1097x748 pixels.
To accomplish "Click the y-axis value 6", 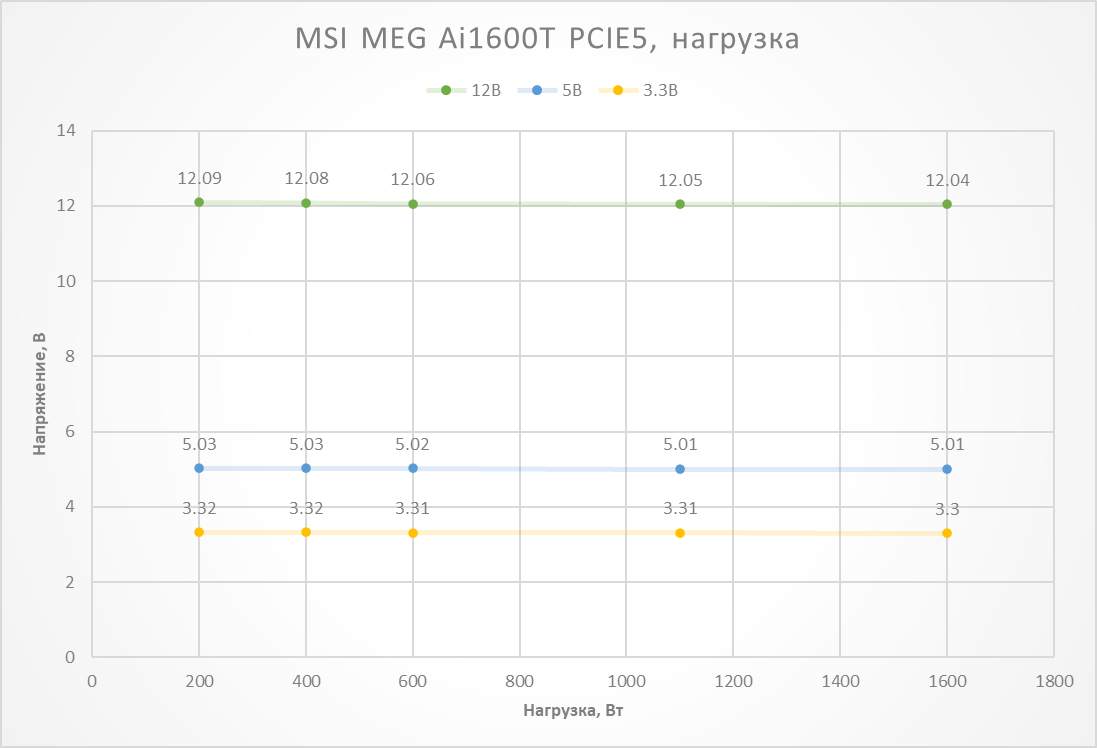I will tap(70, 432).
